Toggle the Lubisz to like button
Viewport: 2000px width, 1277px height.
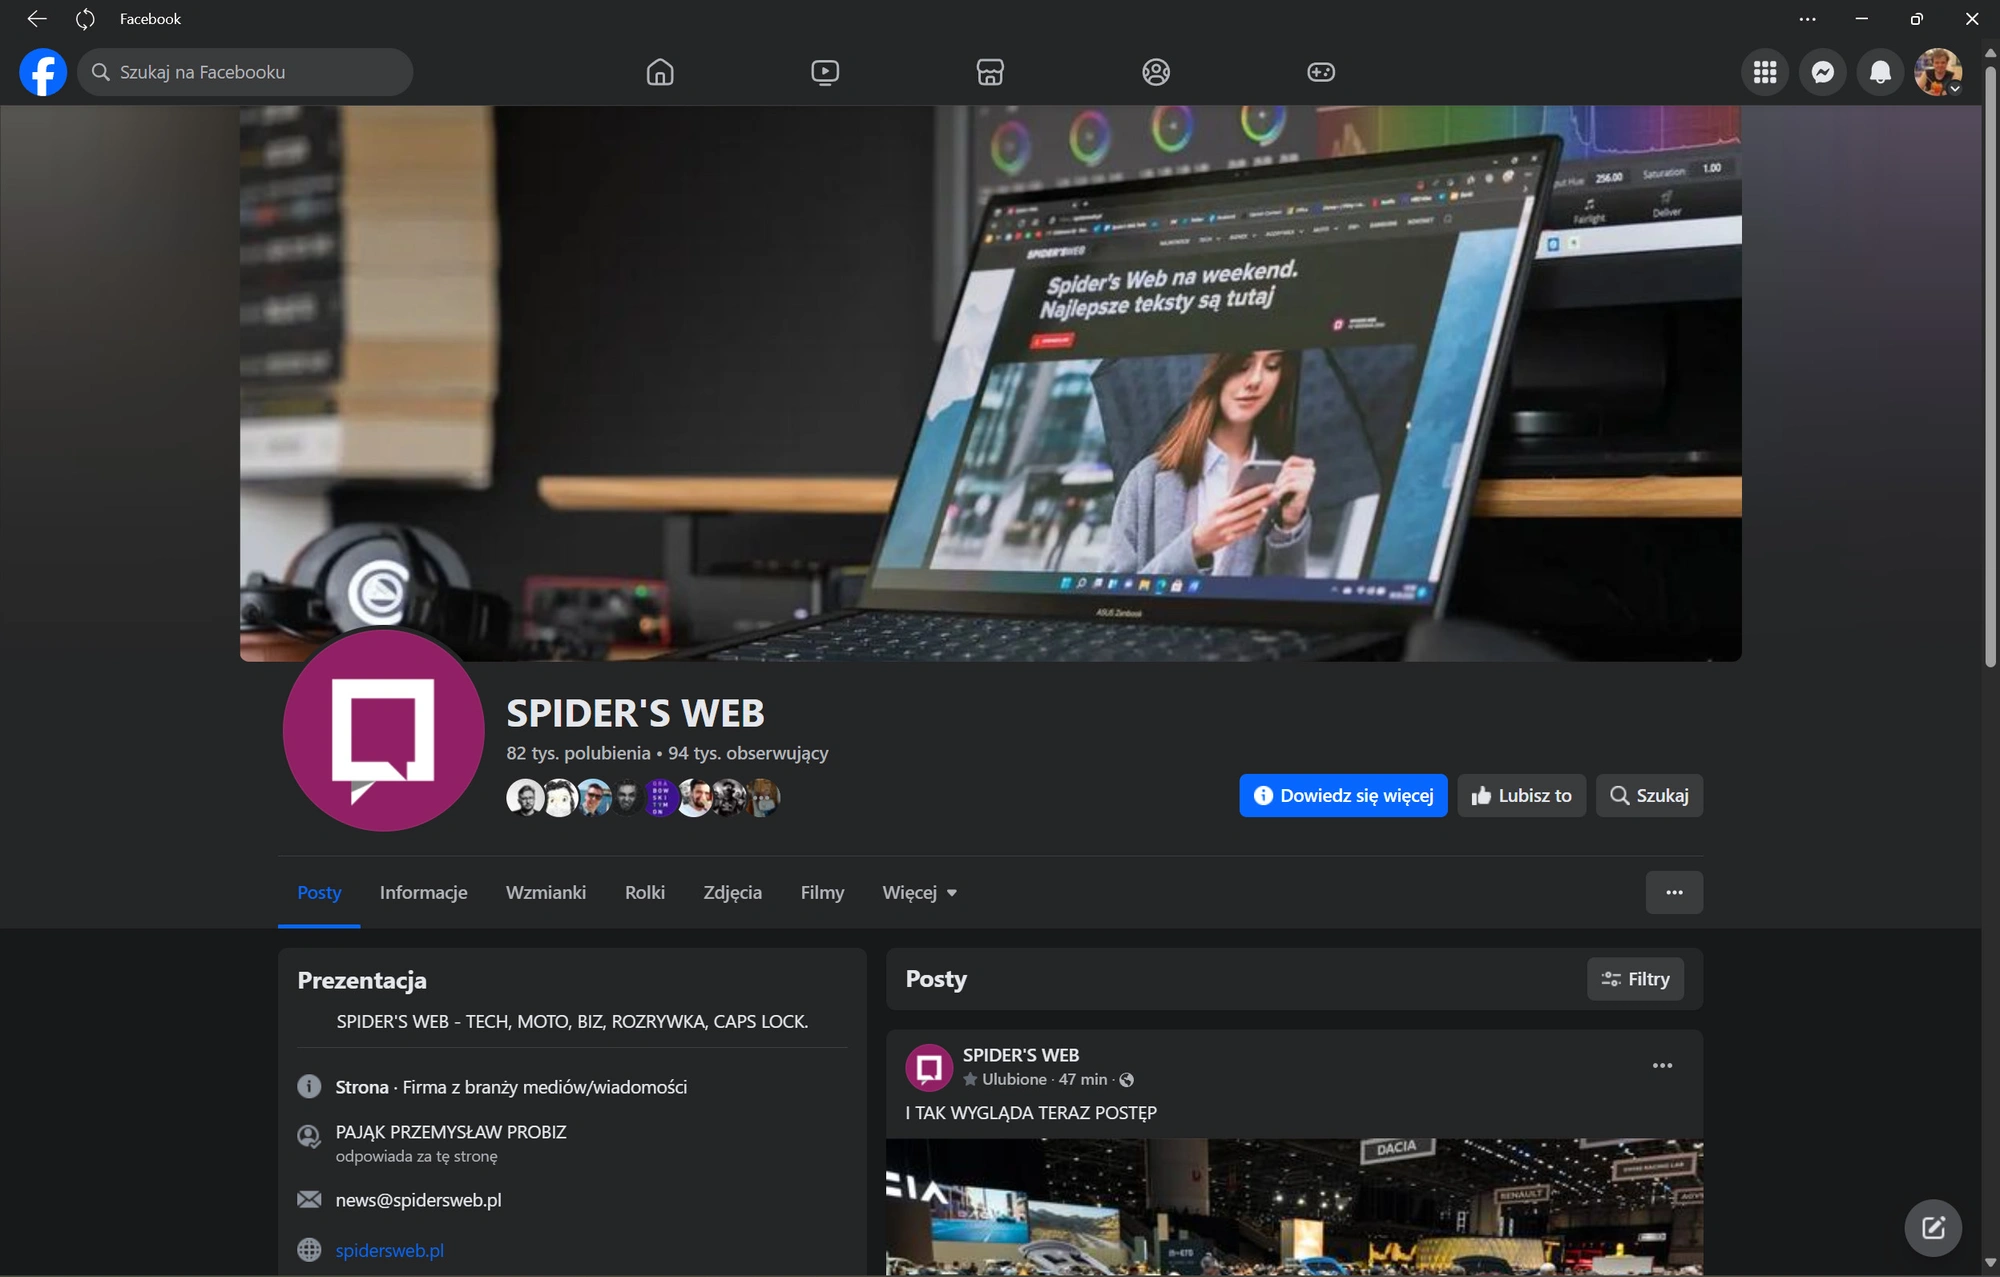click(1521, 796)
